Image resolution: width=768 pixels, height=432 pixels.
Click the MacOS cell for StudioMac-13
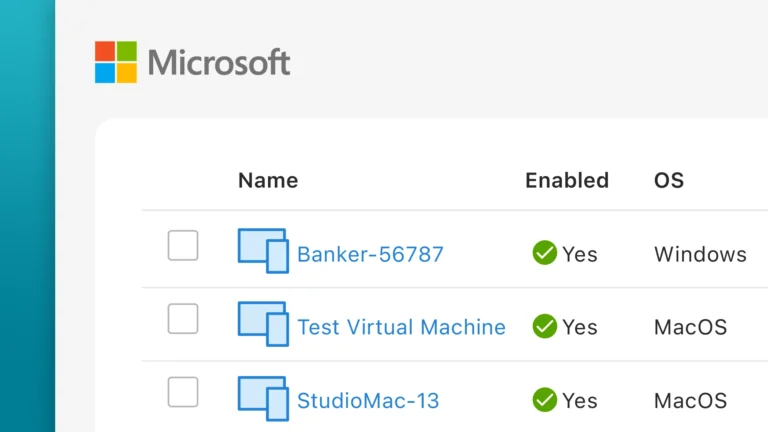pyautogui.click(x=690, y=401)
